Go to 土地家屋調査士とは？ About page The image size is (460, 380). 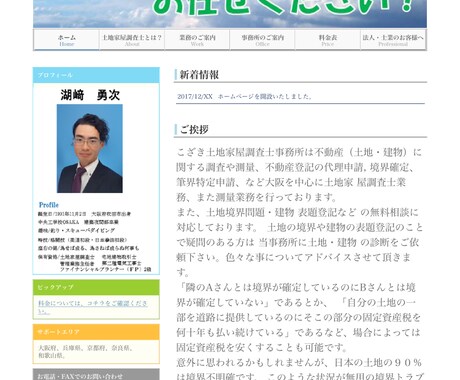coord(132,40)
